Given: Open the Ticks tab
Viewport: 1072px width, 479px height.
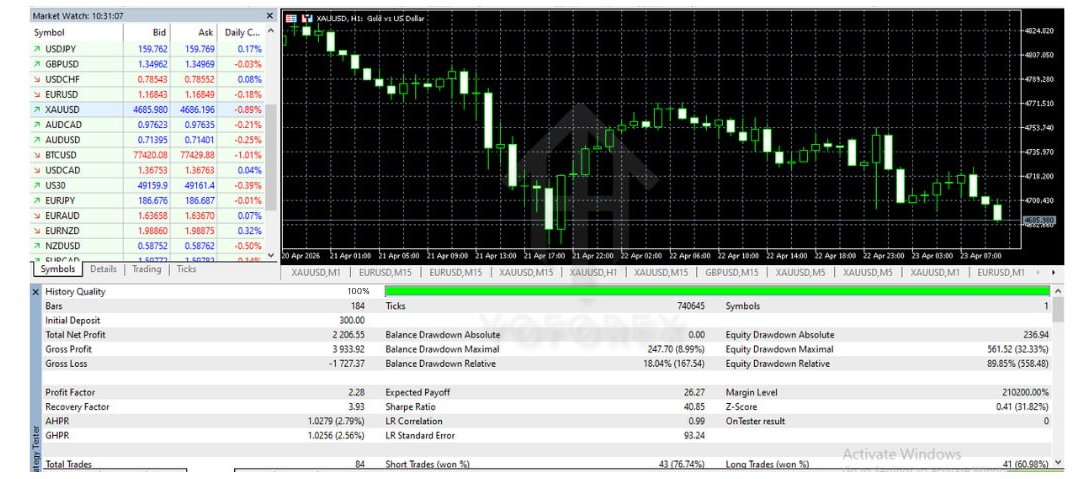Looking at the screenshot, I should click(186, 269).
